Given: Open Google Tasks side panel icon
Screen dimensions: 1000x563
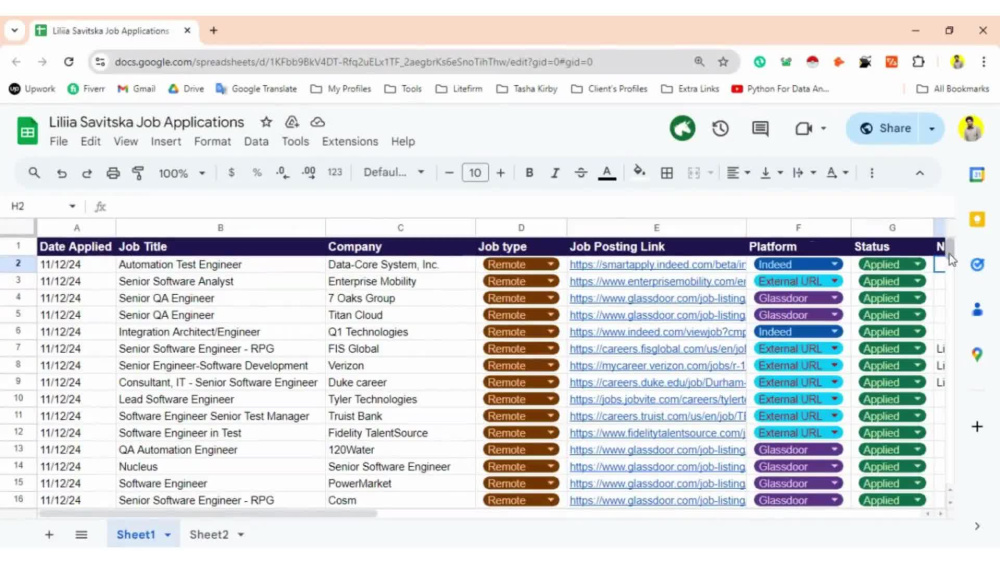Looking at the screenshot, I should point(976,264).
